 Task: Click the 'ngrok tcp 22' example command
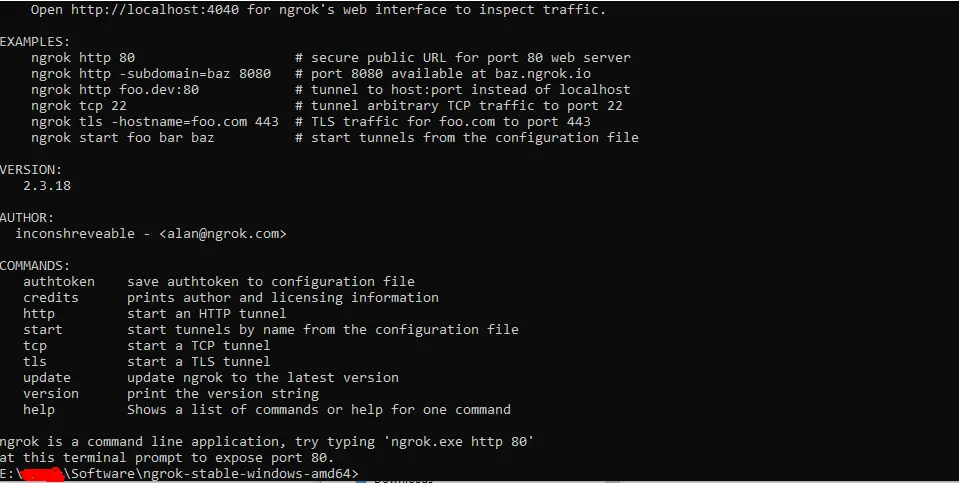coord(79,106)
